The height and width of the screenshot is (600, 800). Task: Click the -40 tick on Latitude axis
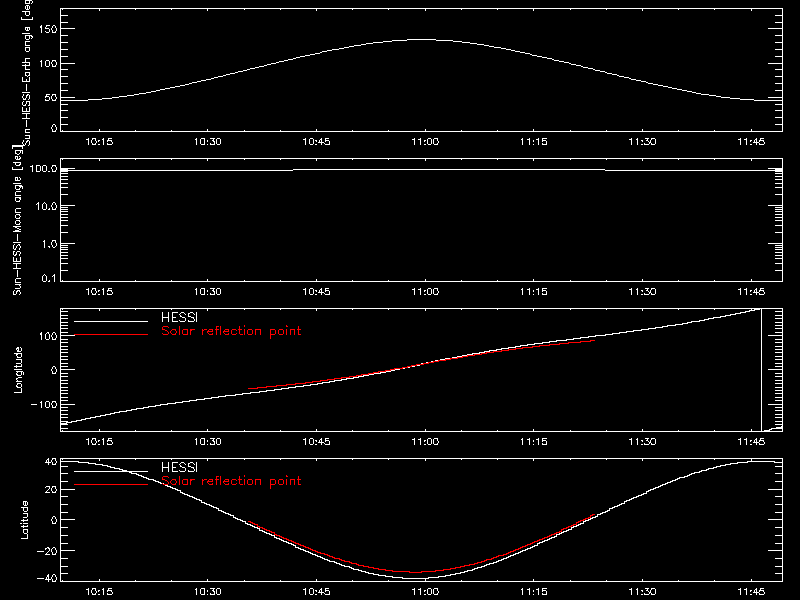[47, 579]
